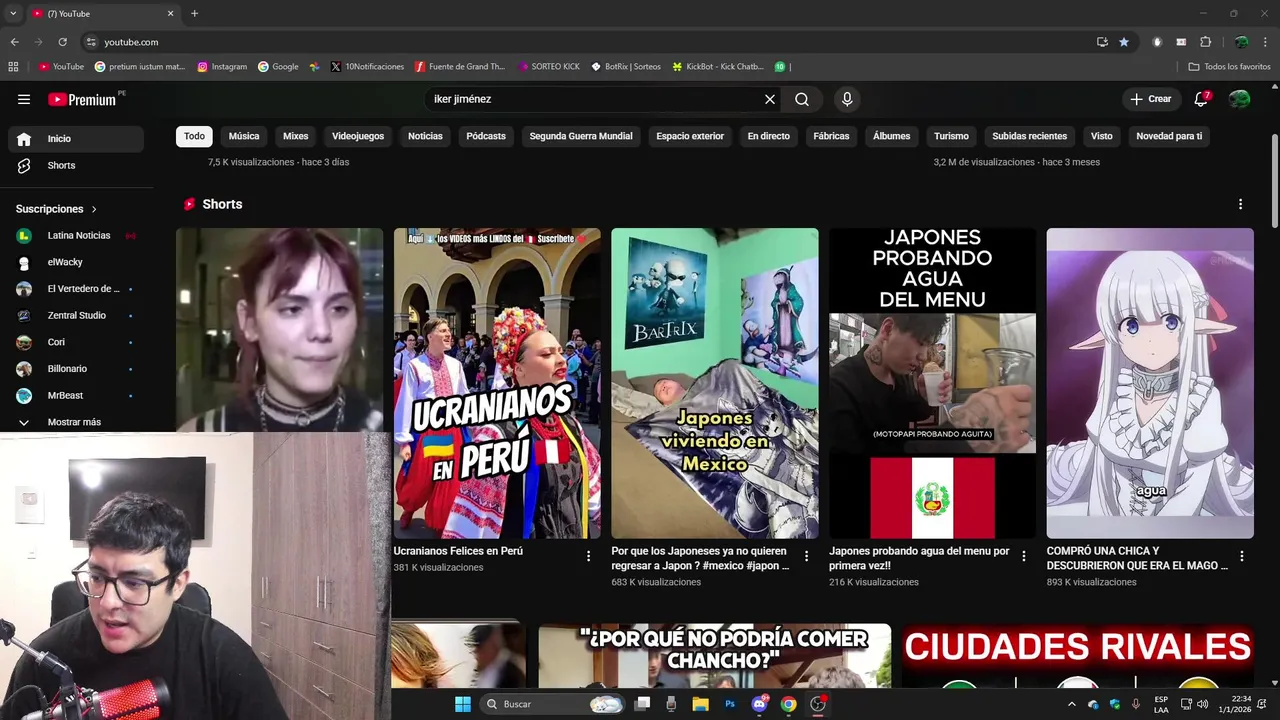This screenshot has height=720, width=1280.
Task: Open the Cori subscription
Action: [76, 342]
